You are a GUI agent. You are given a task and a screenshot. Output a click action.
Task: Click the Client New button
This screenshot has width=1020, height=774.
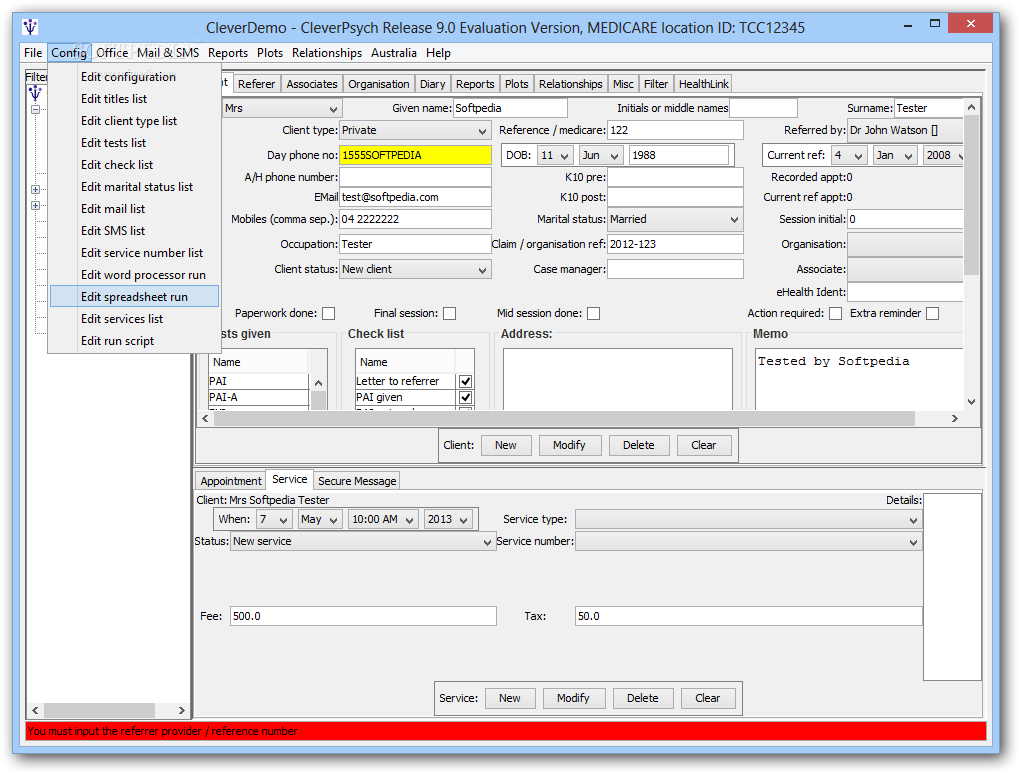[505, 446]
